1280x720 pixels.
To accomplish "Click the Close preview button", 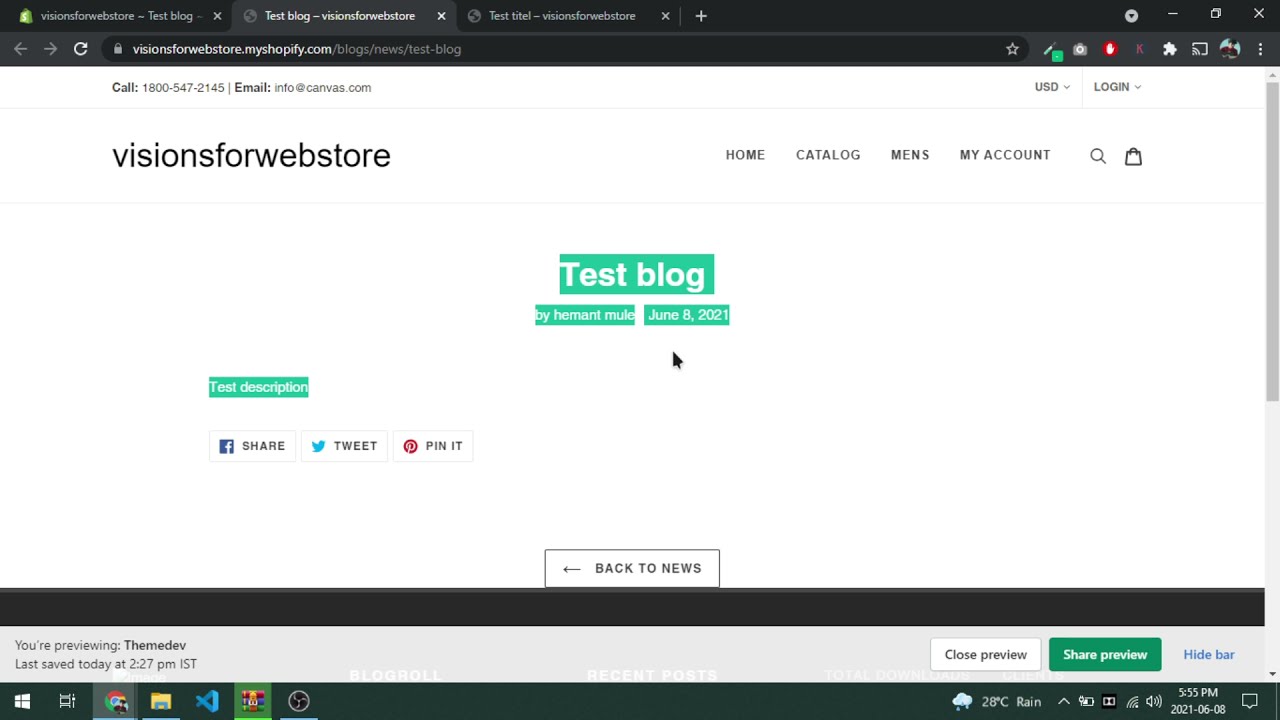I will 986,654.
